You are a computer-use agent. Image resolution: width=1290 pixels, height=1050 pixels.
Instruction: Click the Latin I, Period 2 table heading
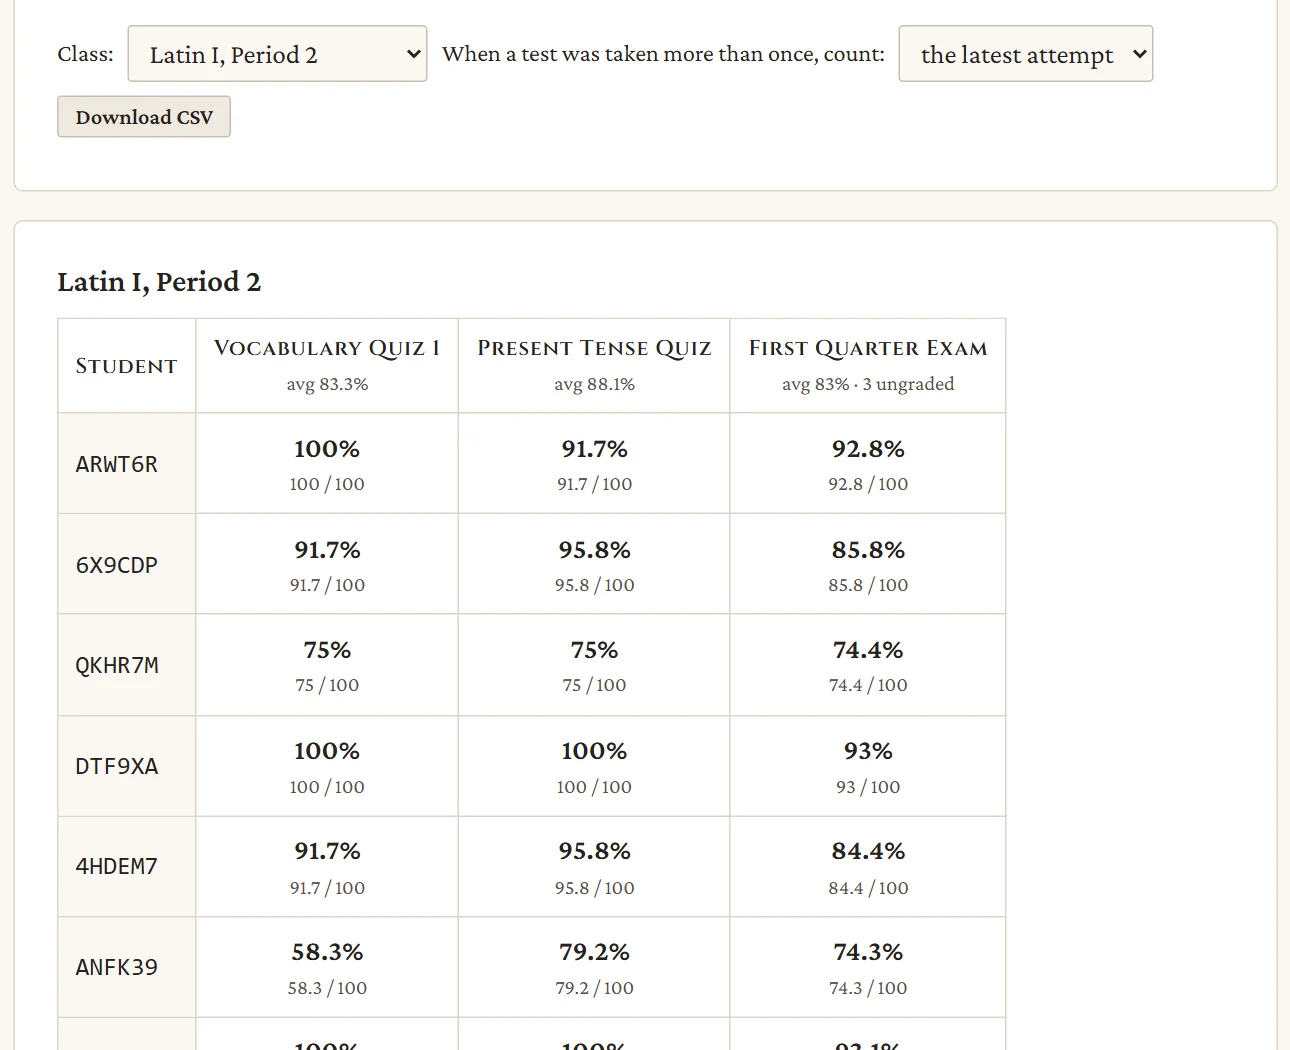(x=159, y=282)
